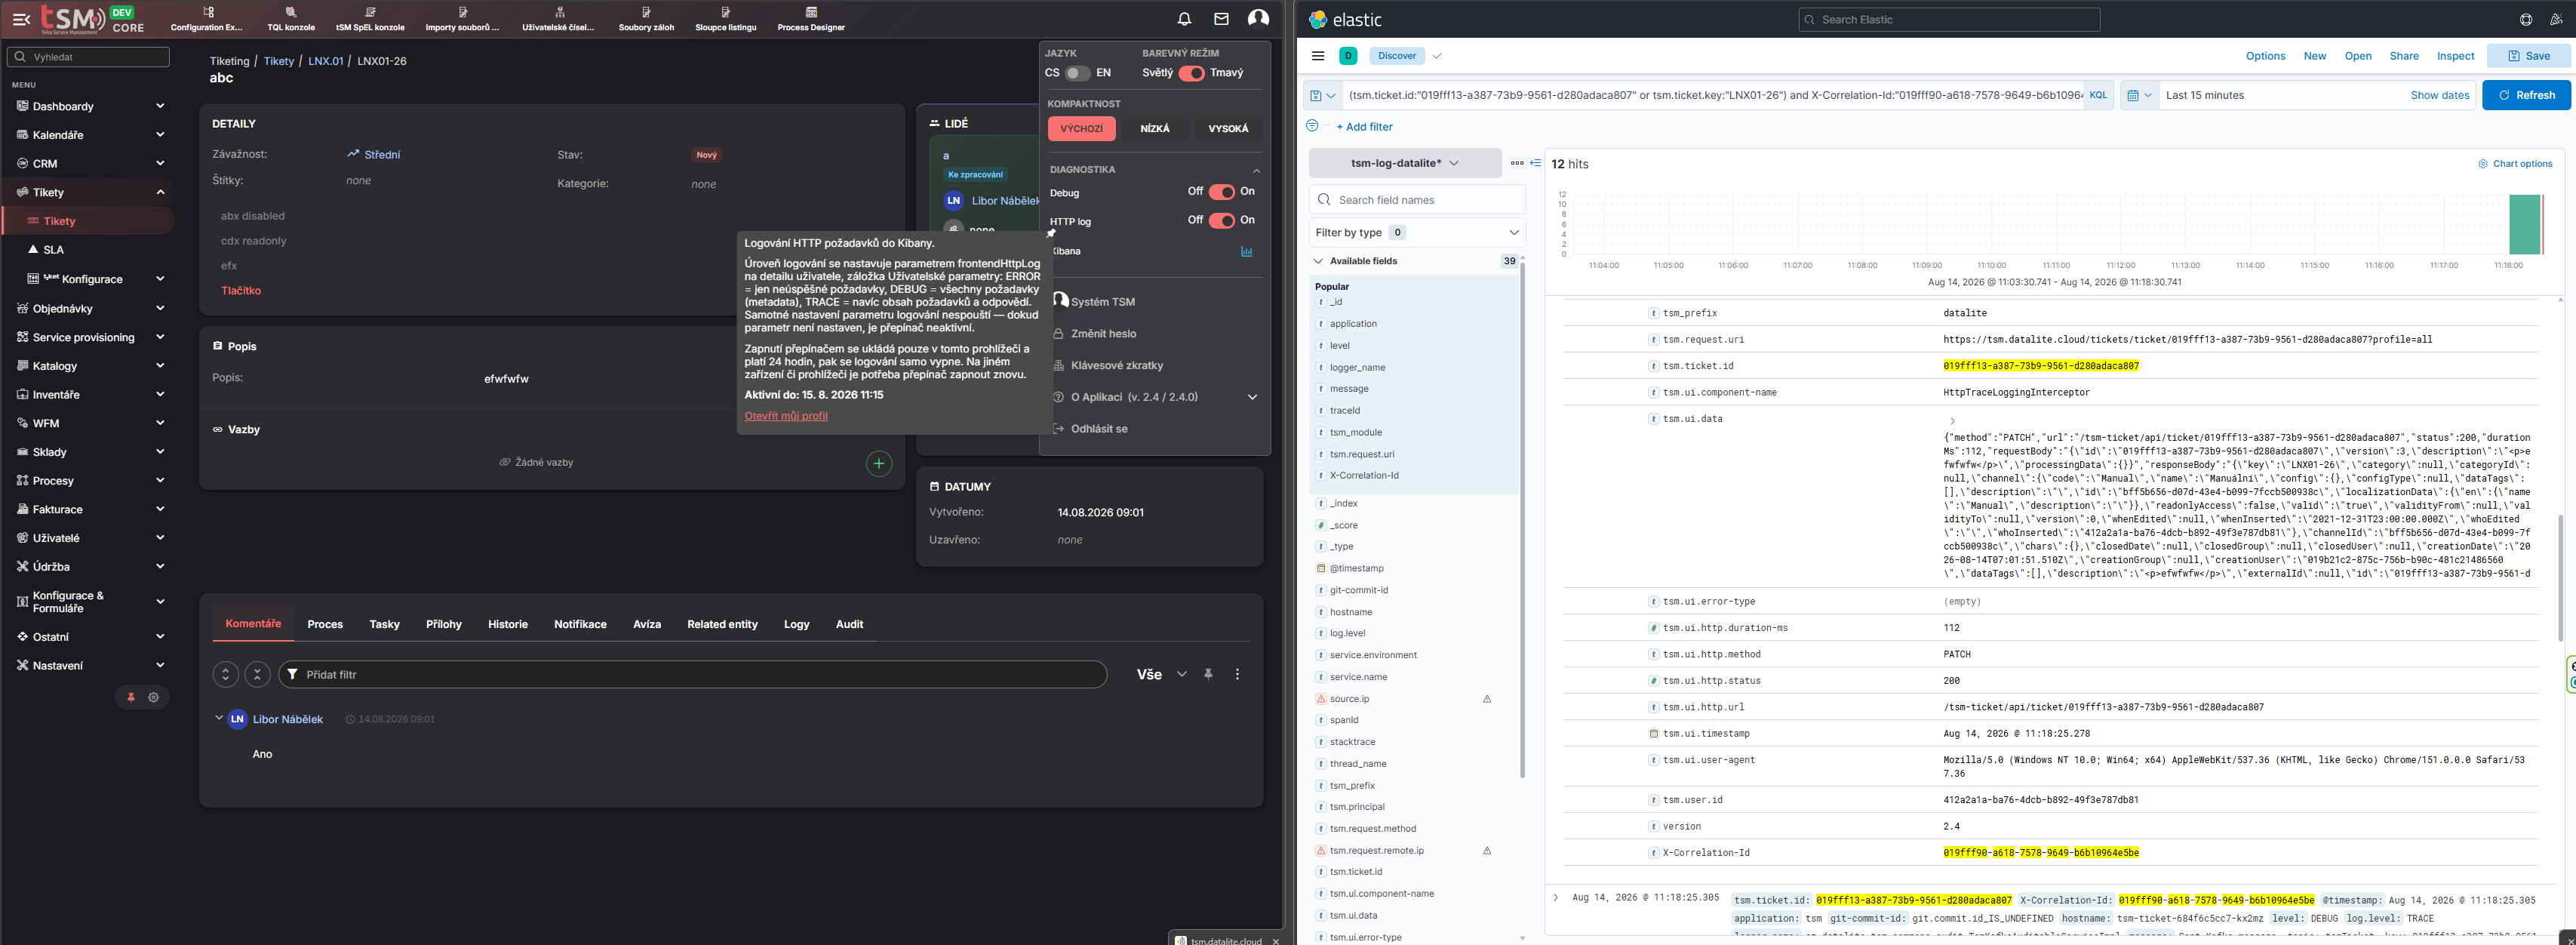Open Otevřít můj profil link
Viewport: 2576px width, 945px height.
tap(786, 416)
